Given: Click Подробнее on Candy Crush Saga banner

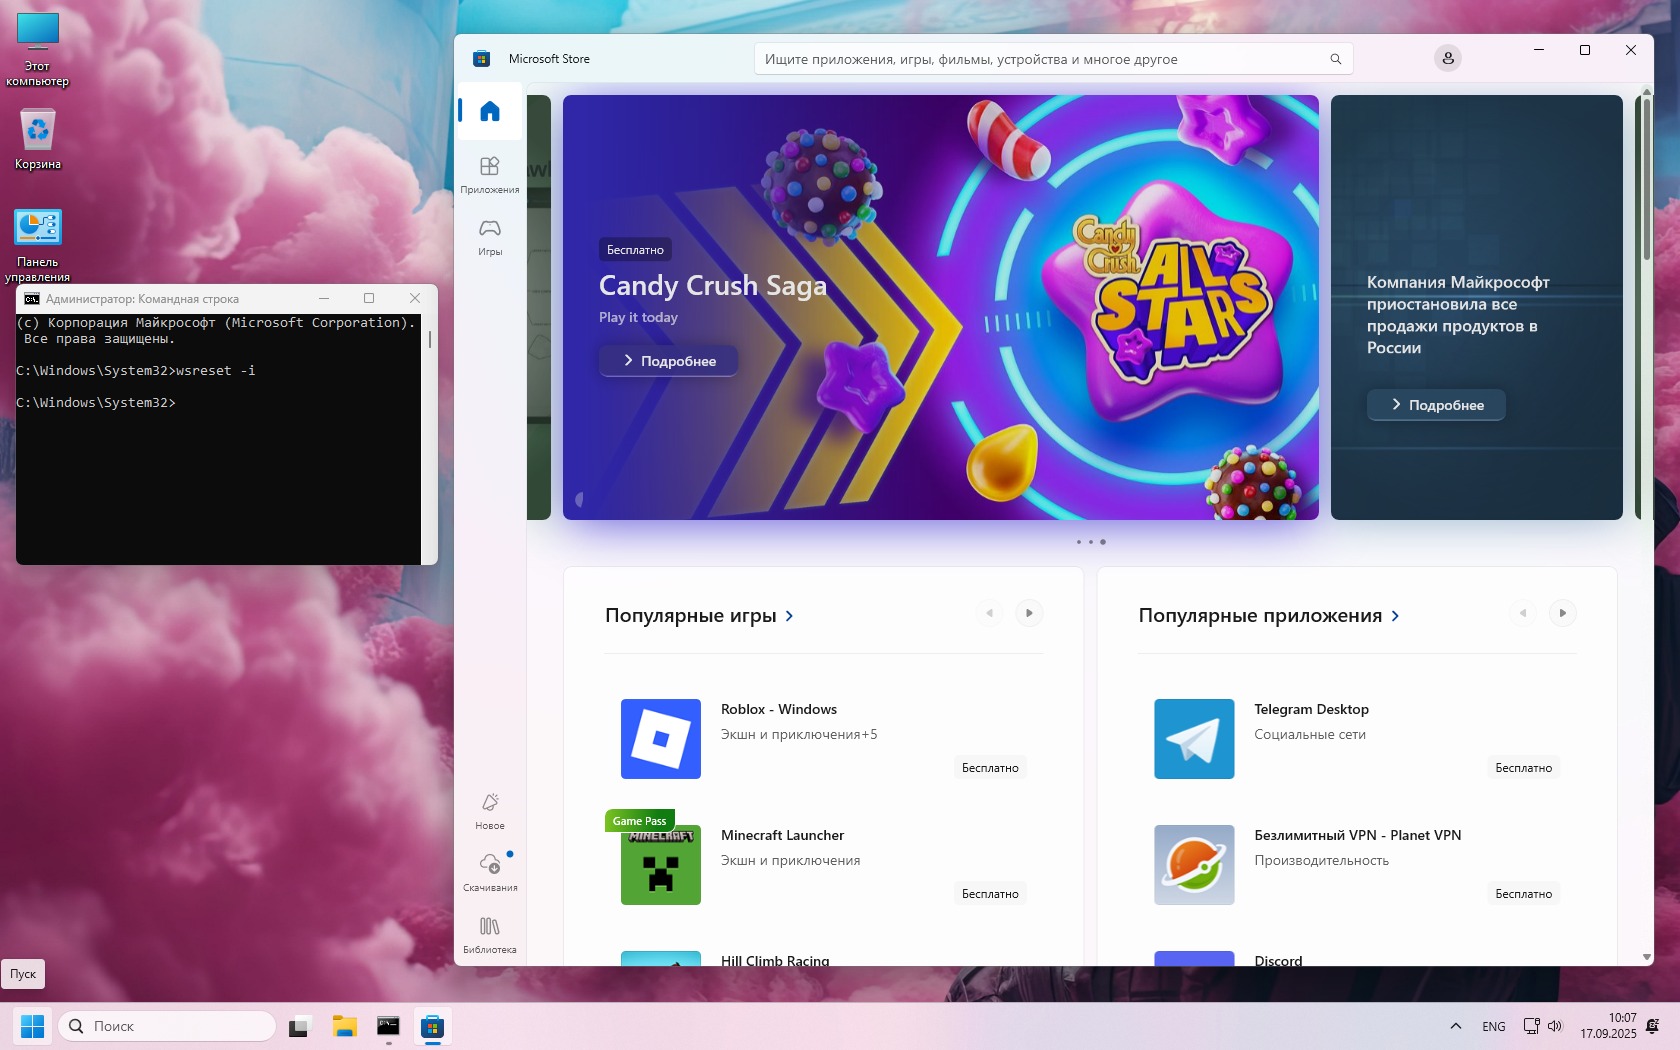Looking at the screenshot, I should pyautogui.click(x=668, y=361).
